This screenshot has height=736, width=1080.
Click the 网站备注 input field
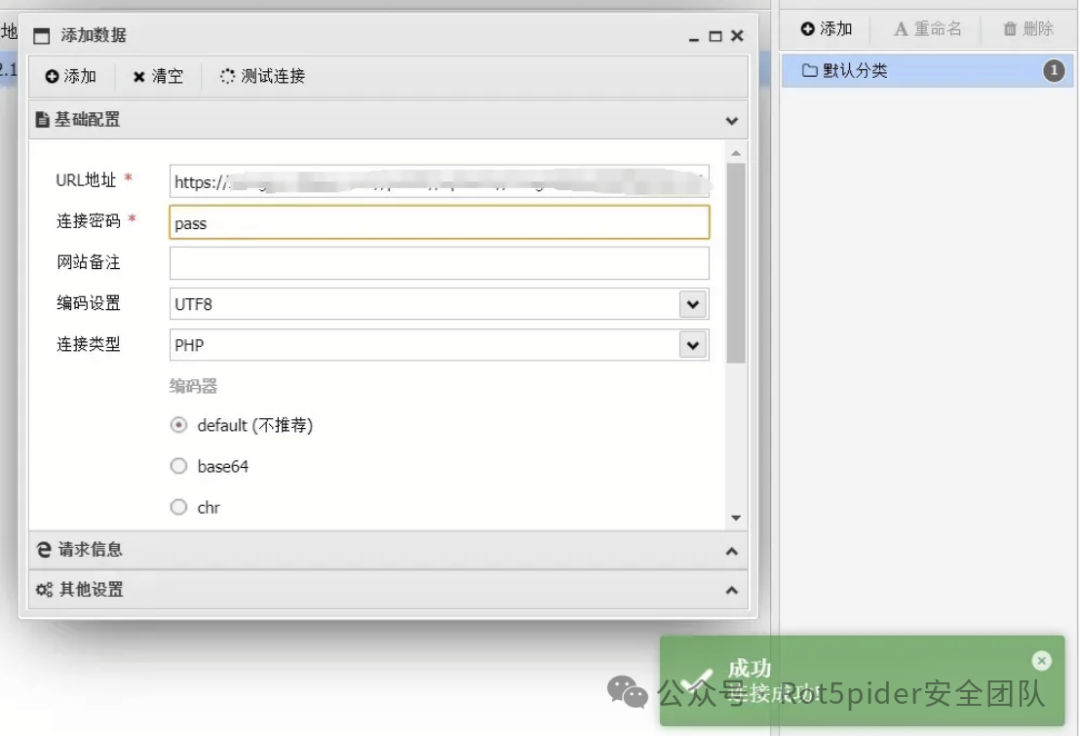point(439,263)
